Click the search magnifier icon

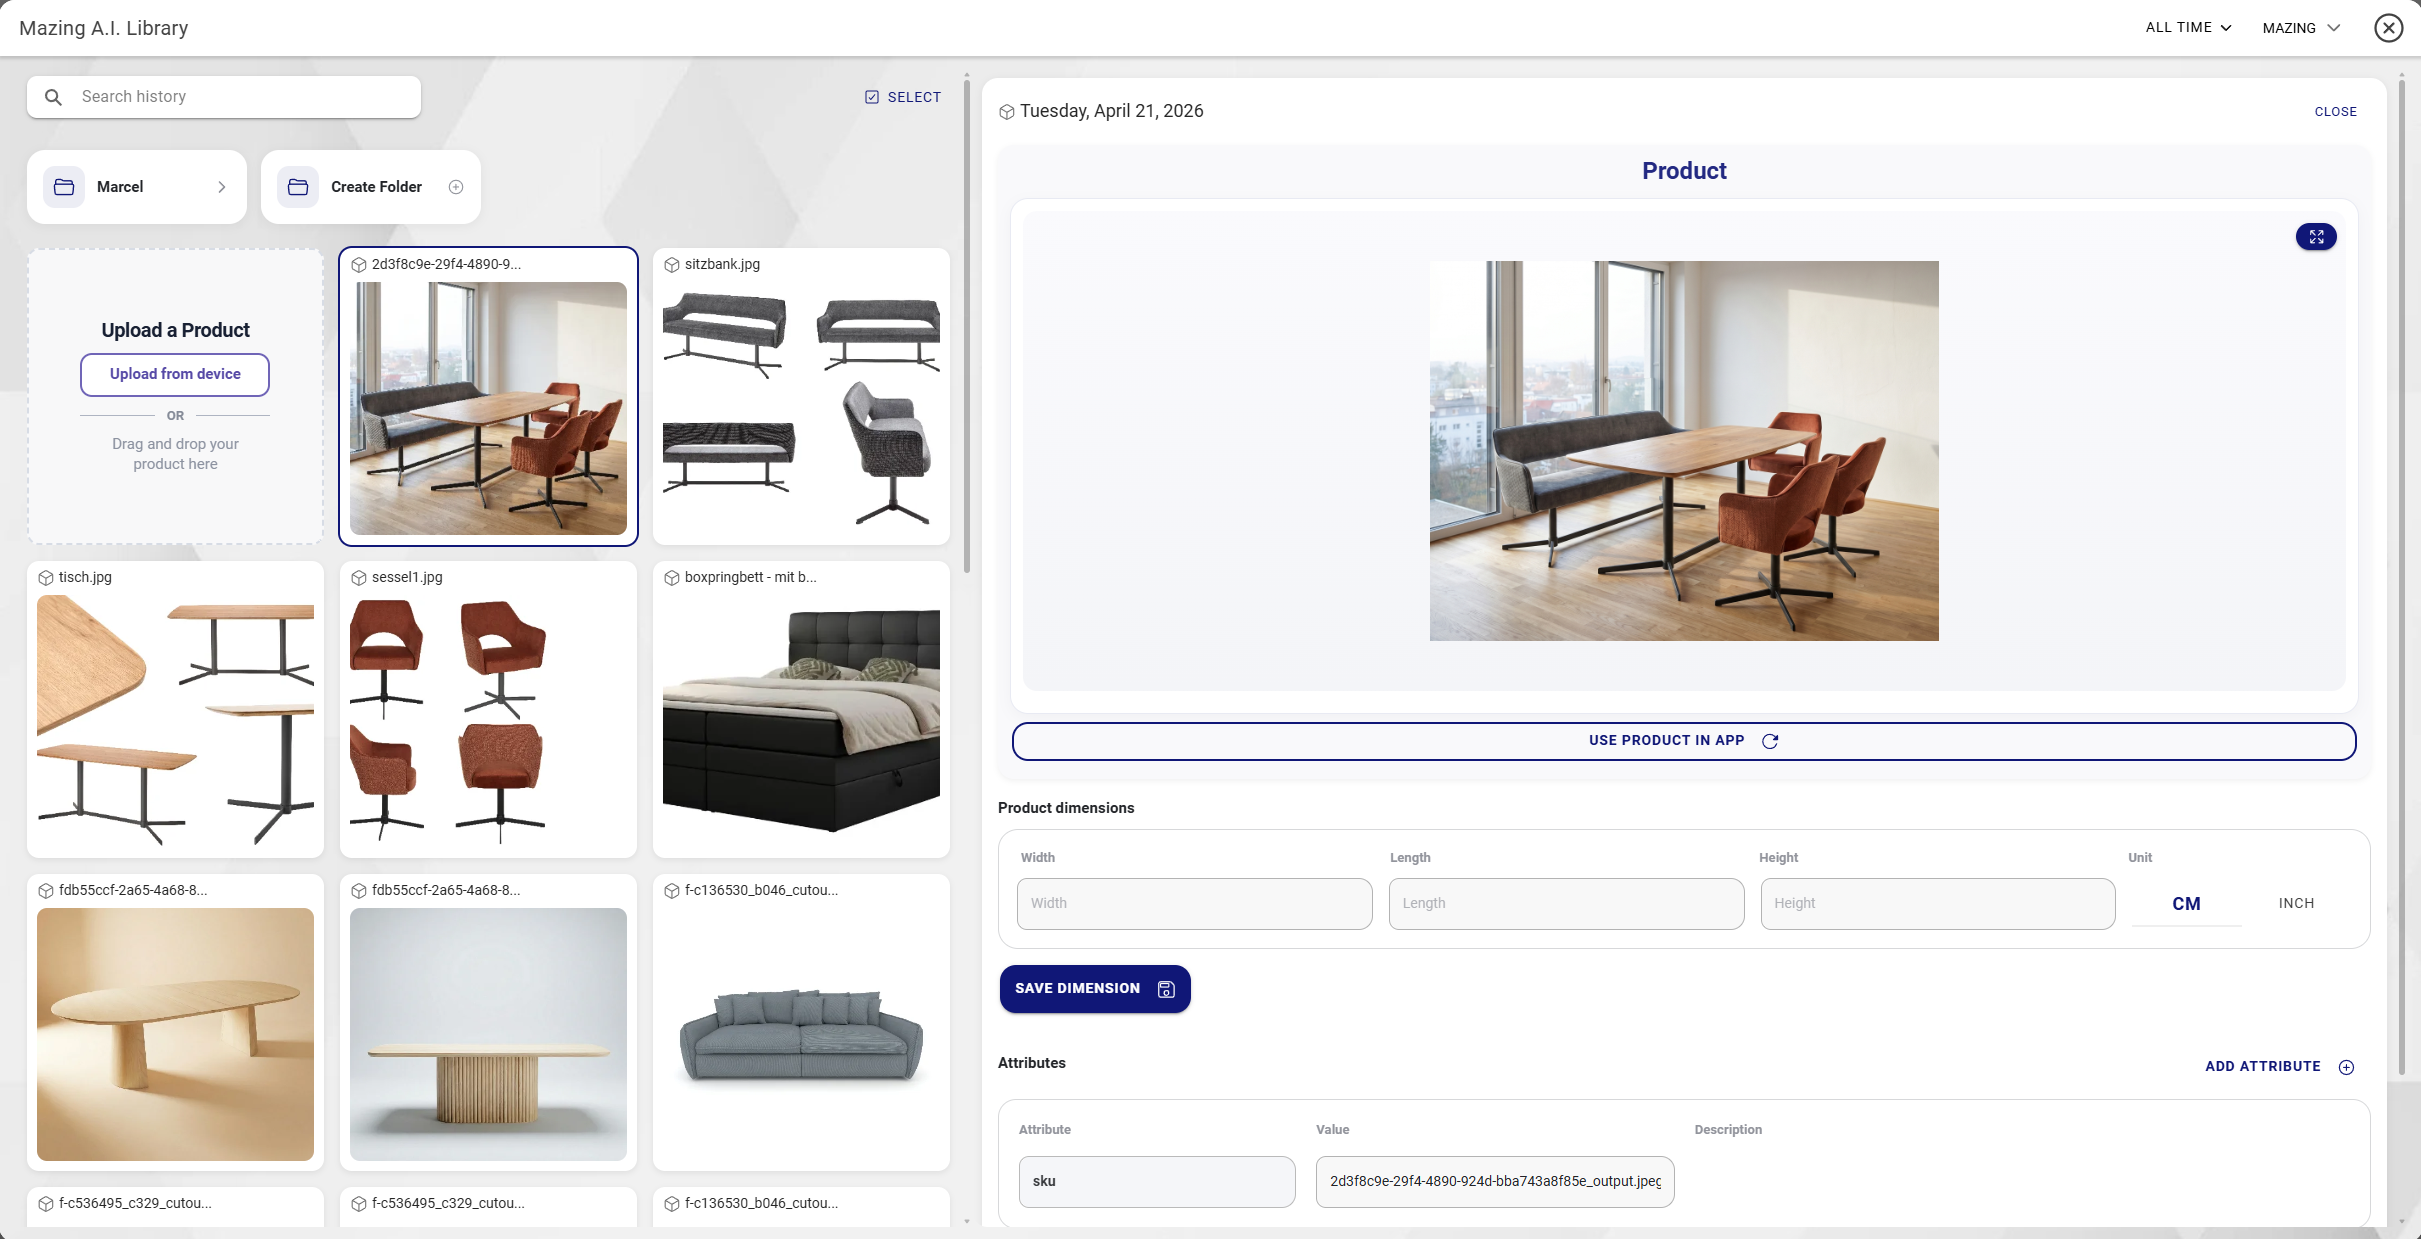tap(54, 97)
